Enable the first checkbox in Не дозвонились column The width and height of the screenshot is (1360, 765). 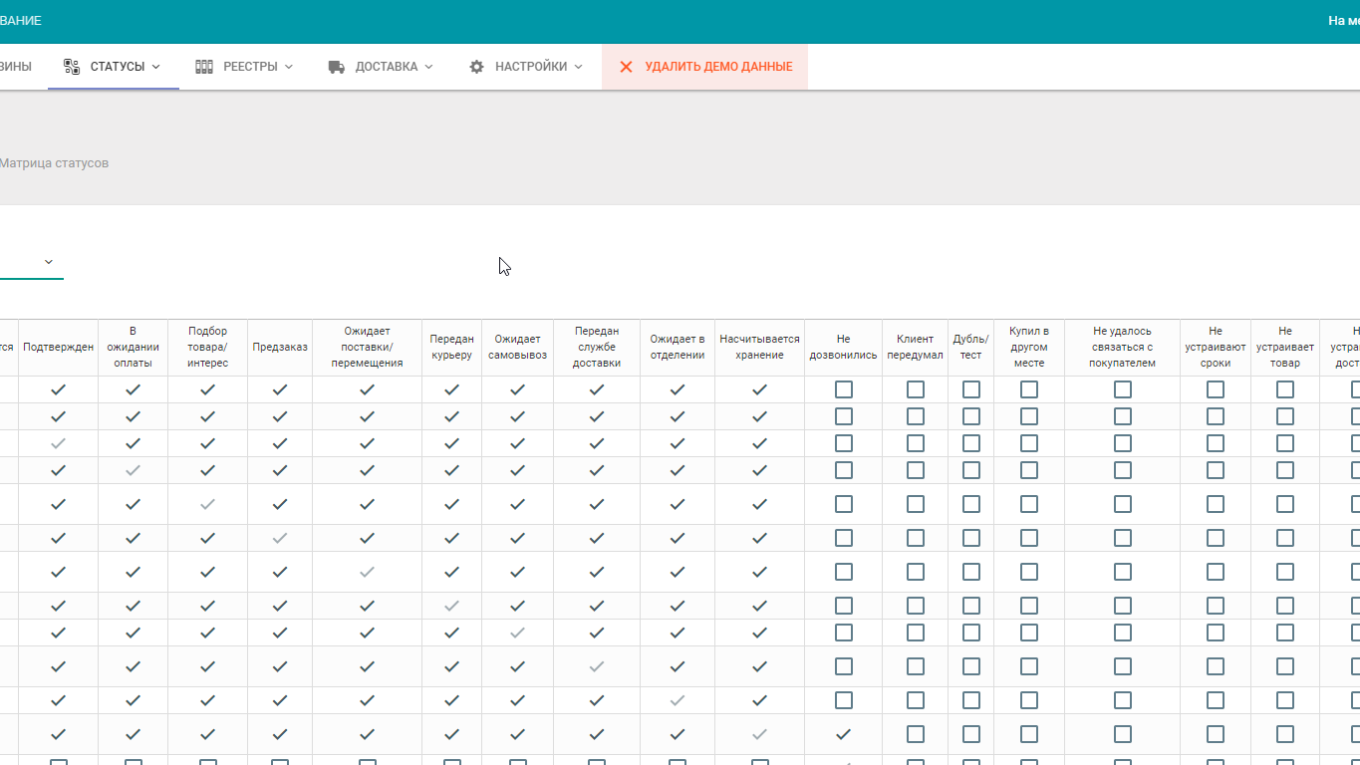[843, 389]
